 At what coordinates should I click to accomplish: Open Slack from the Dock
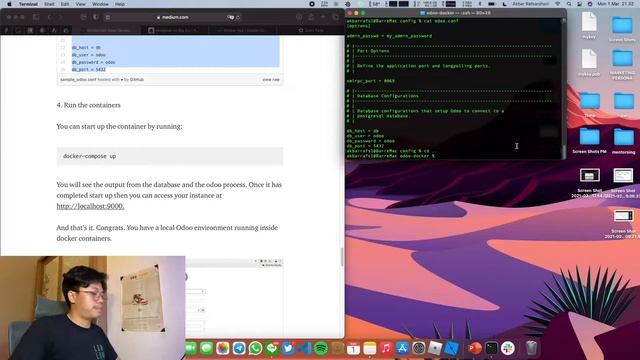pyautogui.click(x=508, y=348)
